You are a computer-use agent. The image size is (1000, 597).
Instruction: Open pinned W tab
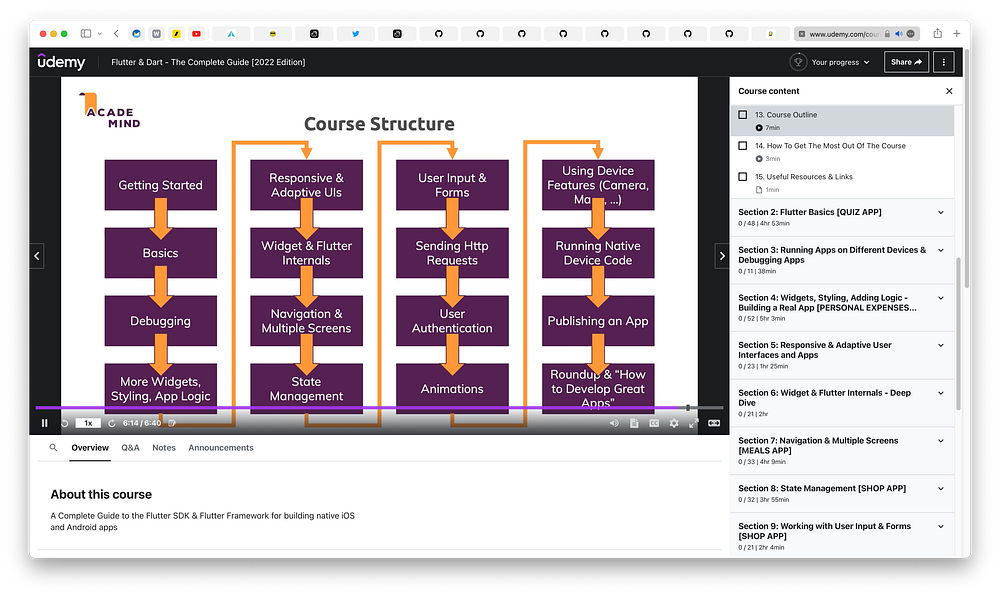point(156,34)
